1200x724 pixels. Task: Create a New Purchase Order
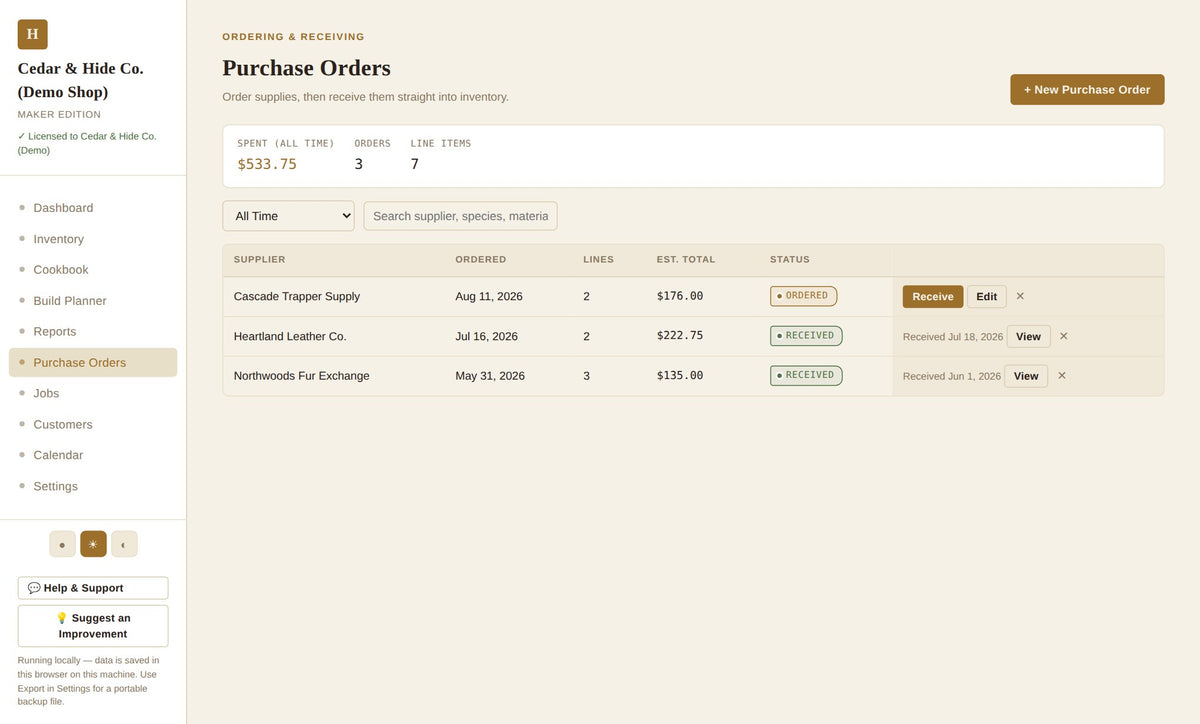tap(1087, 89)
